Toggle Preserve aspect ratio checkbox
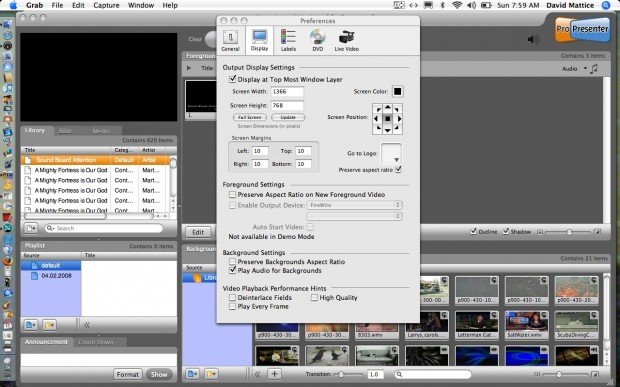This screenshot has width=620, height=387. pyautogui.click(x=398, y=170)
